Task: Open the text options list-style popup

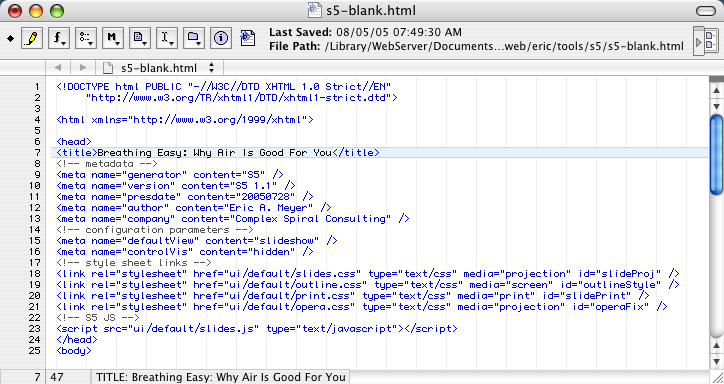Action: (86, 38)
